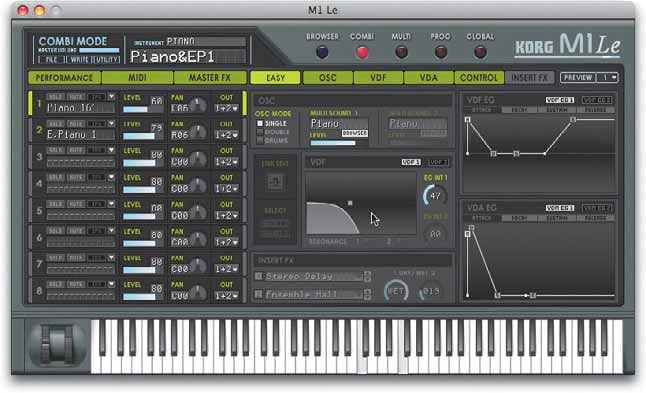Open the timbre 2 E.Piano channel dropdown arrow

111,124
